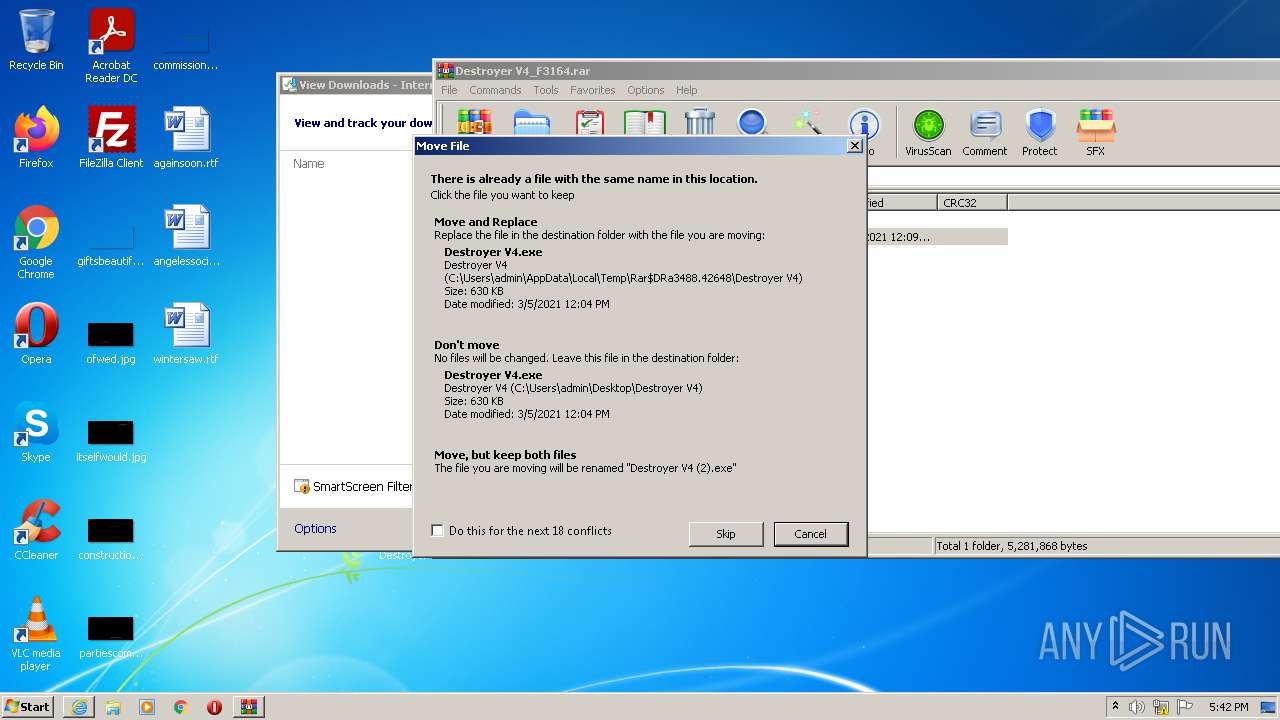Screen dimensions: 1280x720
Task: Open the Opera desktop shortcut
Action: (x=36, y=334)
